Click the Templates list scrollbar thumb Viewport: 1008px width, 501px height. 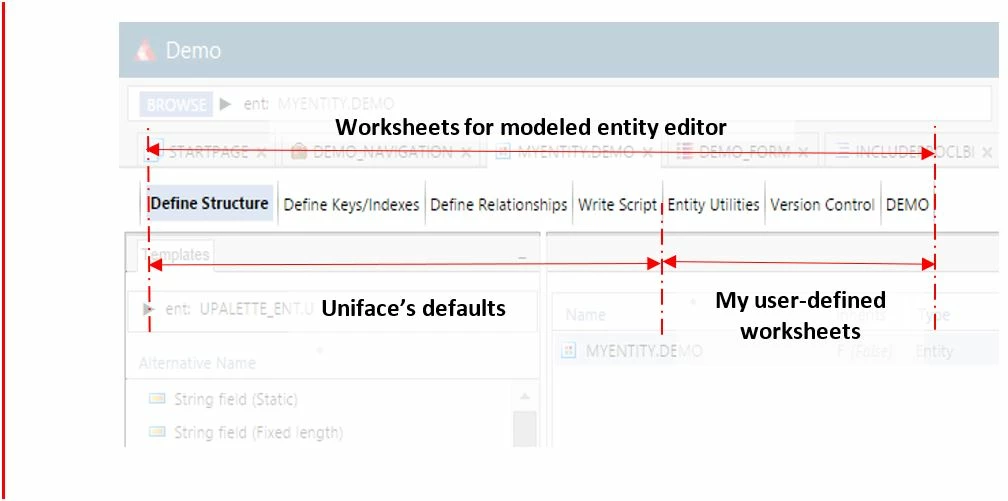coord(525,429)
